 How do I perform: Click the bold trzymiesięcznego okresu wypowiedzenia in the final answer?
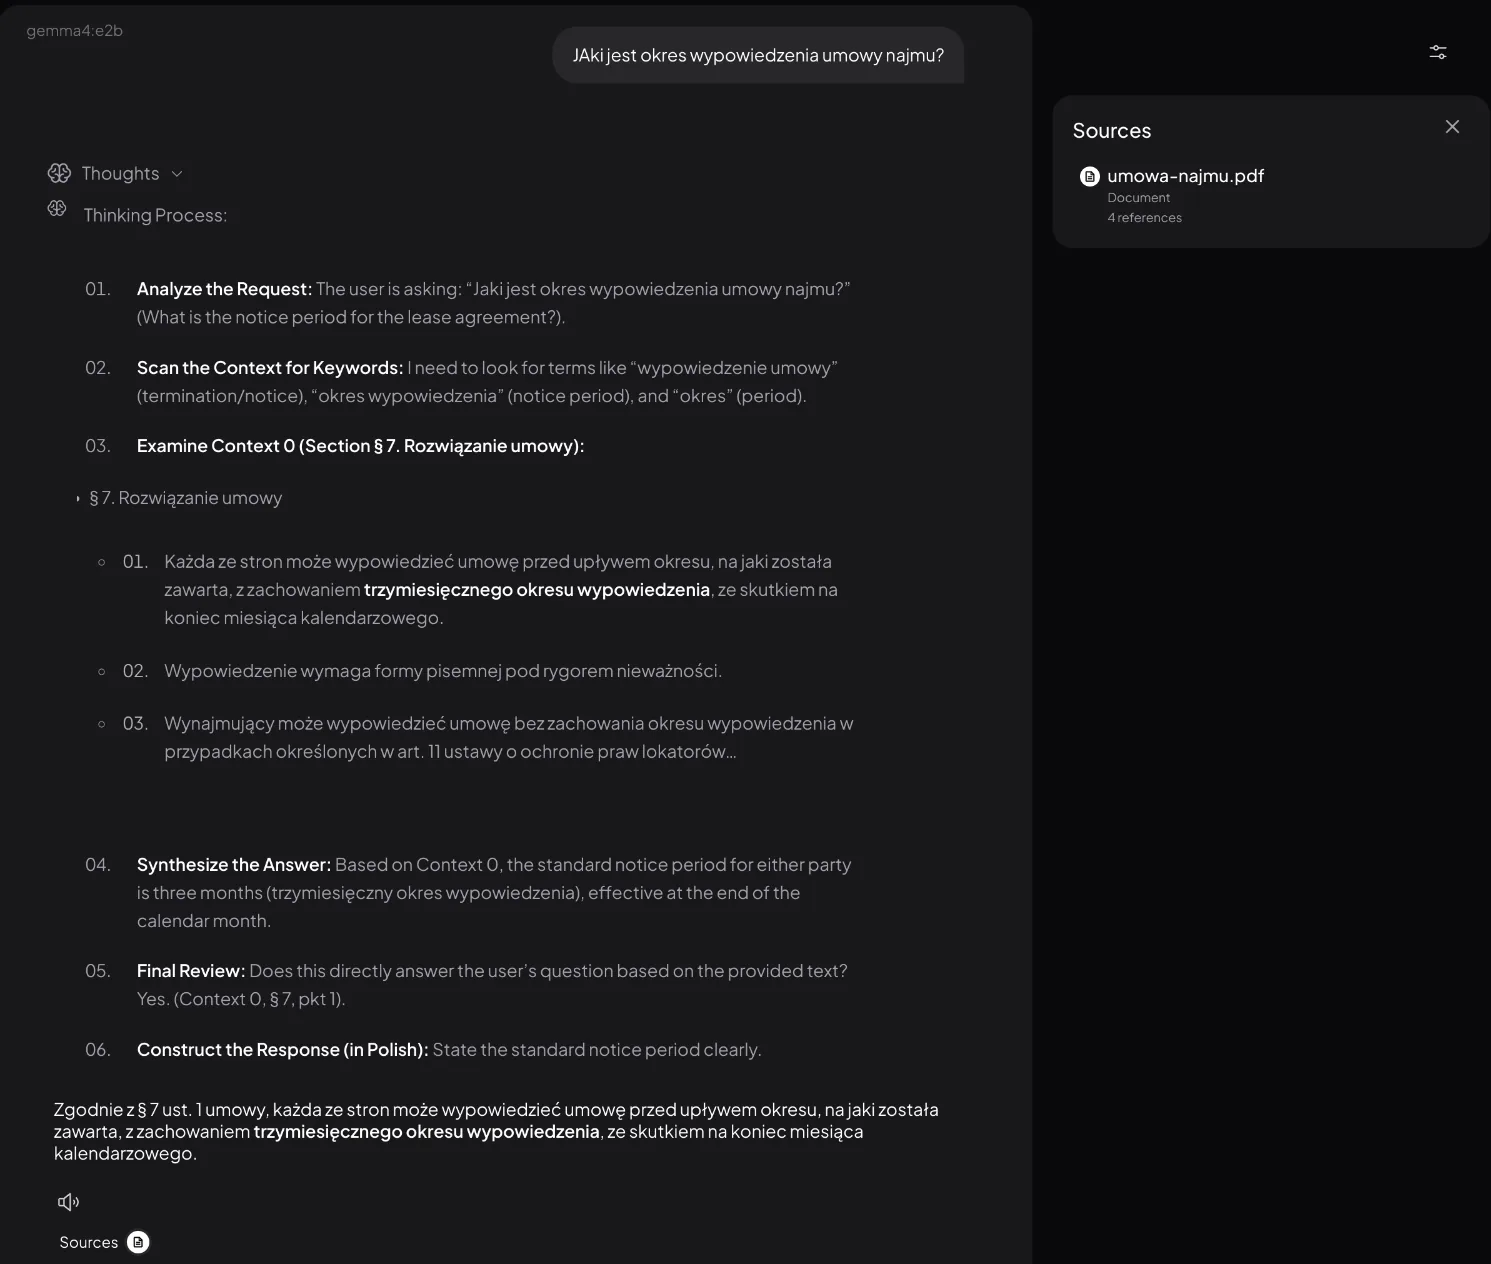(x=427, y=1132)
